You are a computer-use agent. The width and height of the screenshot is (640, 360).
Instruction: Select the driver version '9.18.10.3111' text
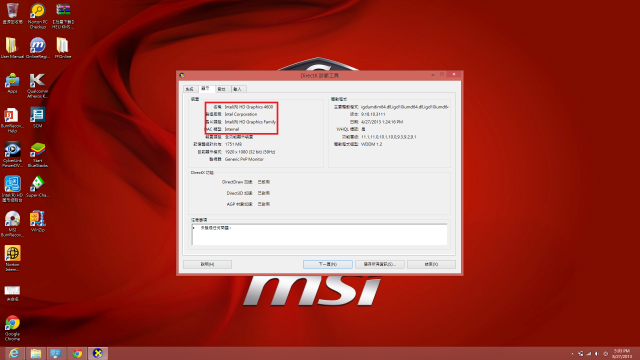click(373, 114)
